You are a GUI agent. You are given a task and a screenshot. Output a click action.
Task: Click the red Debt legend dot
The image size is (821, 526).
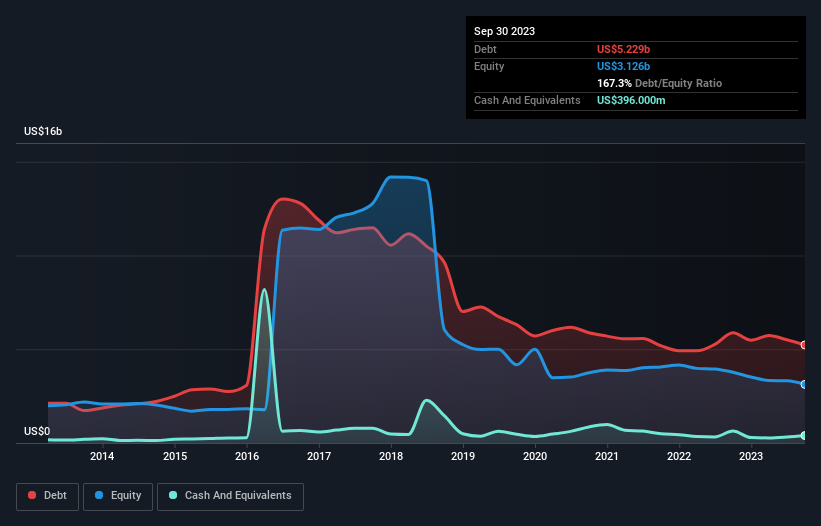coord(32,495)
